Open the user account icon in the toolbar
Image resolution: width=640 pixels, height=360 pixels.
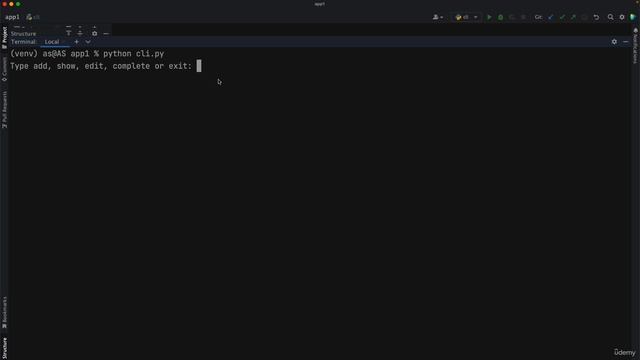tap(438, 17)
